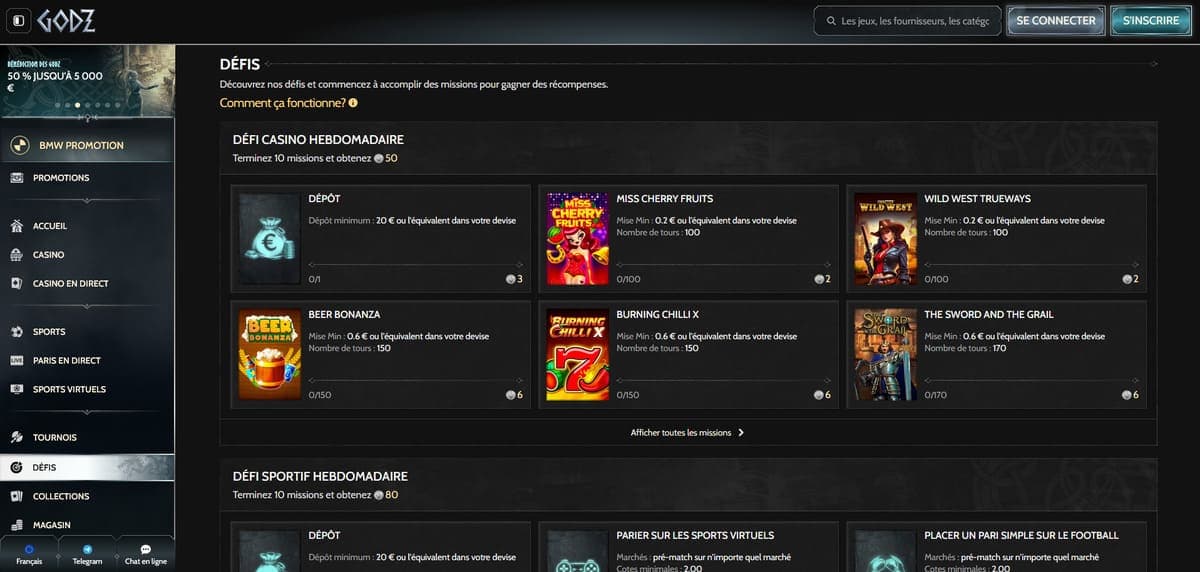
Task: Click Beer Bonanza 0/150 progress bar
Action: (x=416, y=381)
